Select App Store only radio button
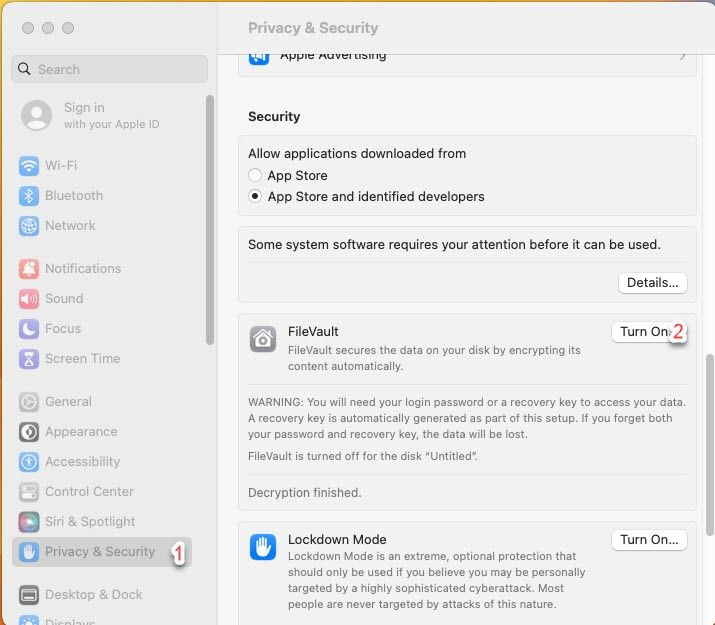 (255, 175)
